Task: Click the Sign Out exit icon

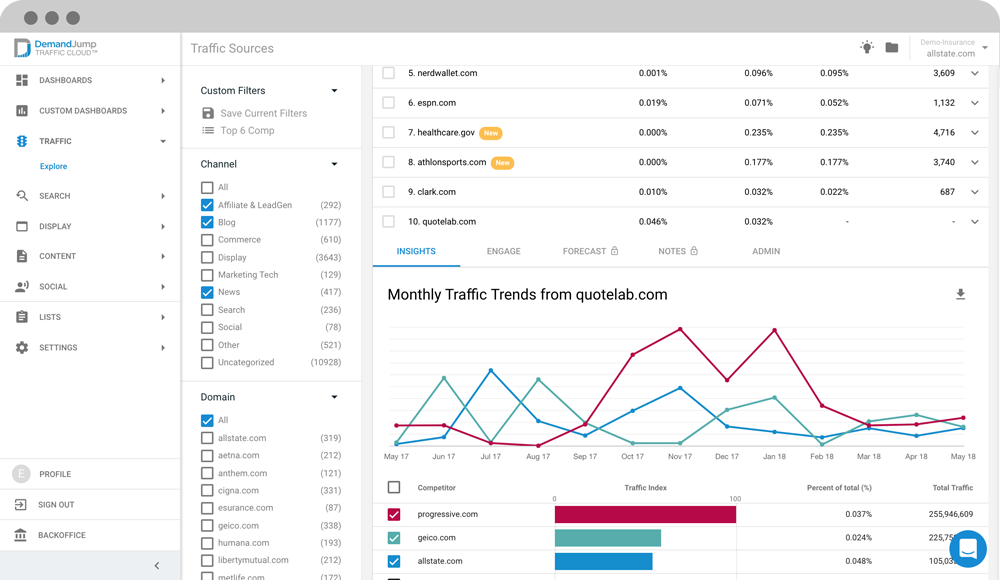Action: click(x=20, y=504)
